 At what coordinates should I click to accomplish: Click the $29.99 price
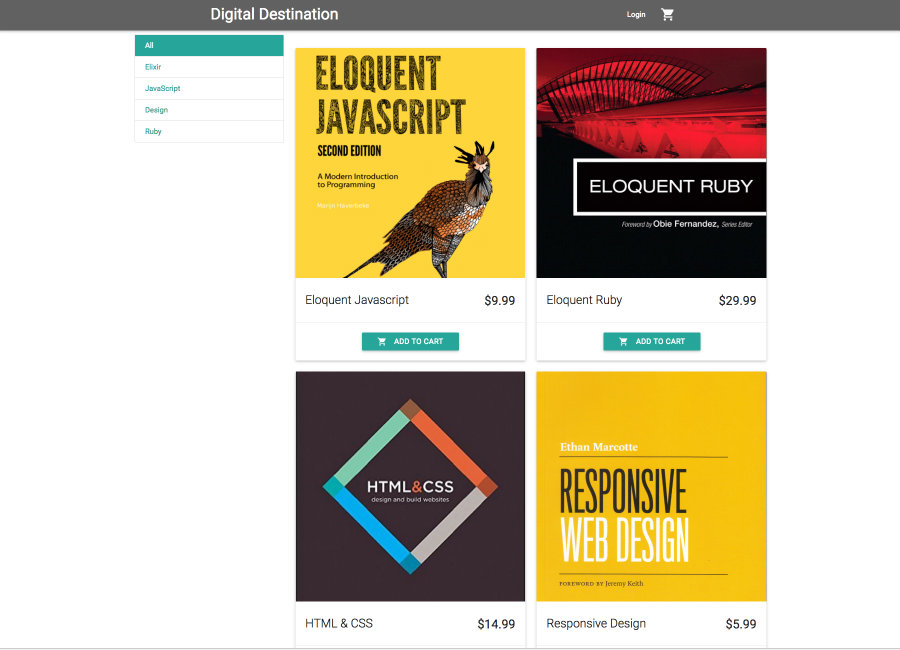738,300
